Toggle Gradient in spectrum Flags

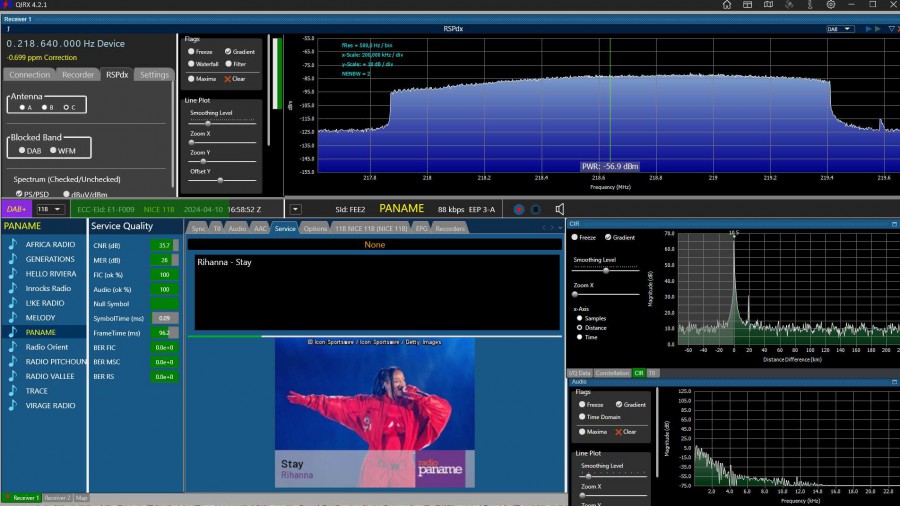[228, 52]
